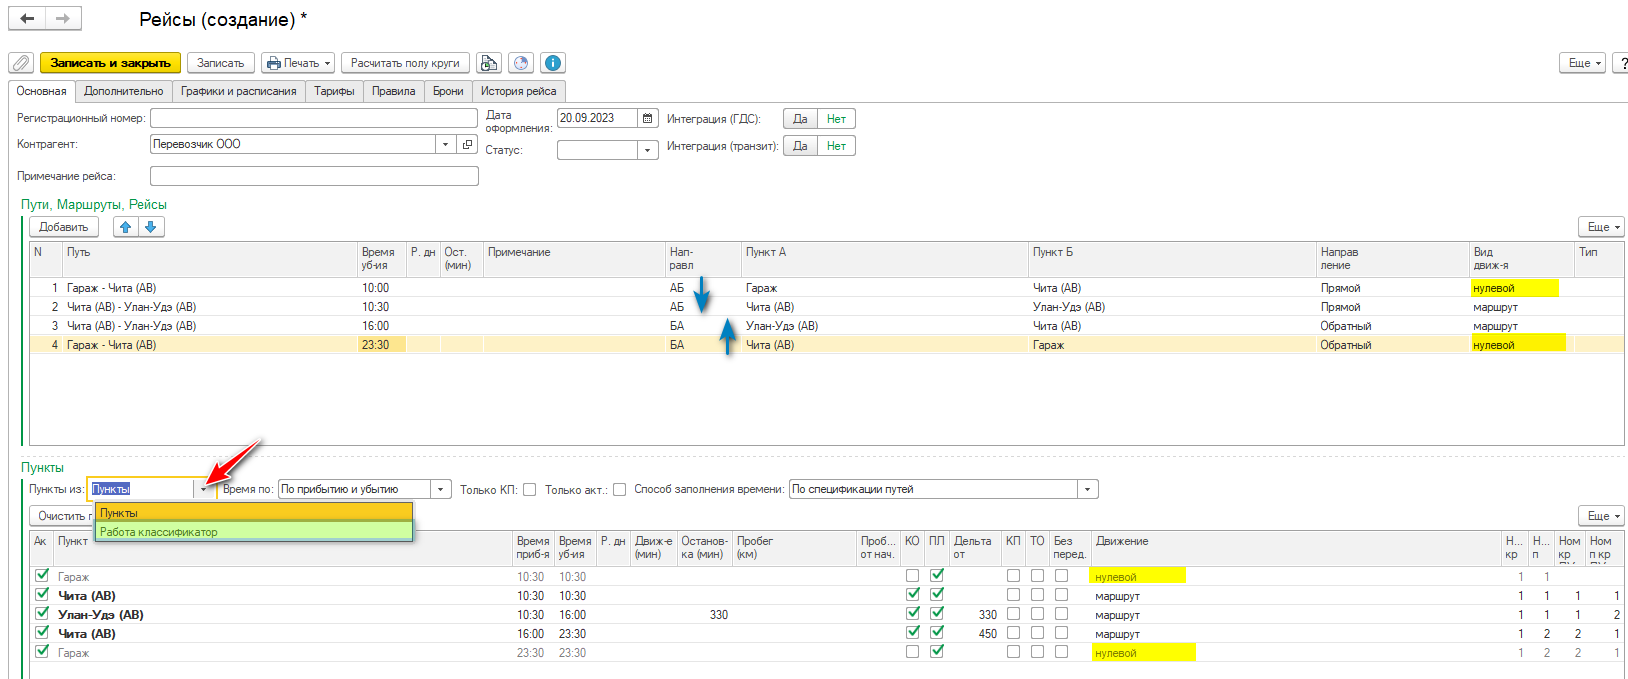Click the round chart icon in toolbar
This screenshot has width=1628, height=679.
click(521, 63)
